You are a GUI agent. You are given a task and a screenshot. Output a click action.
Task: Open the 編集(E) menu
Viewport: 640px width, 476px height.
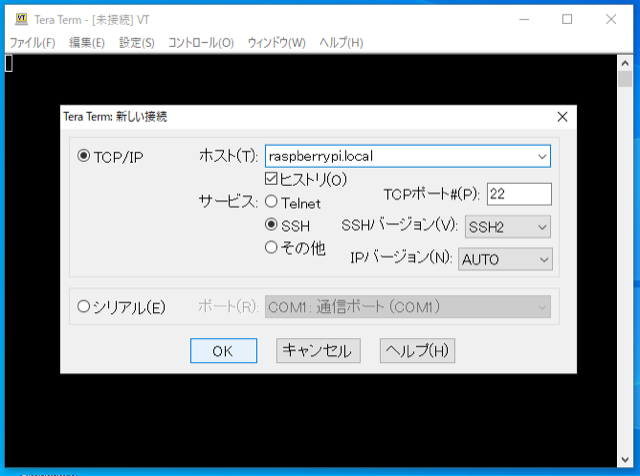87,42
